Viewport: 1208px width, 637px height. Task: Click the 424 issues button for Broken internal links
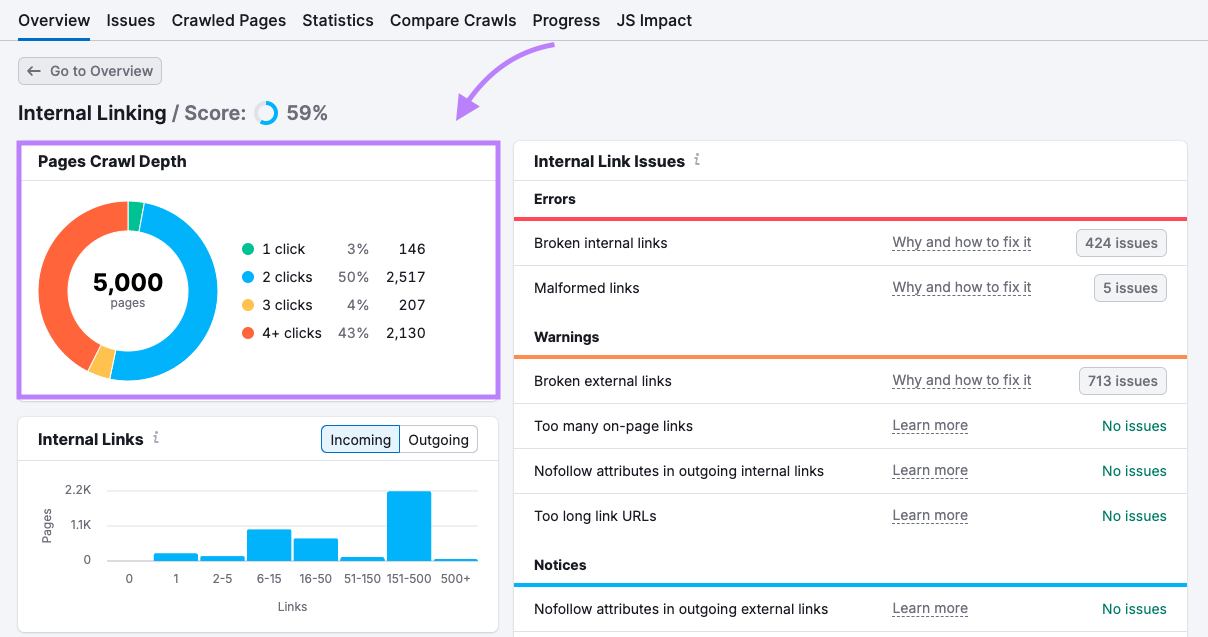pyautogui.click(x=1121, y=242)
